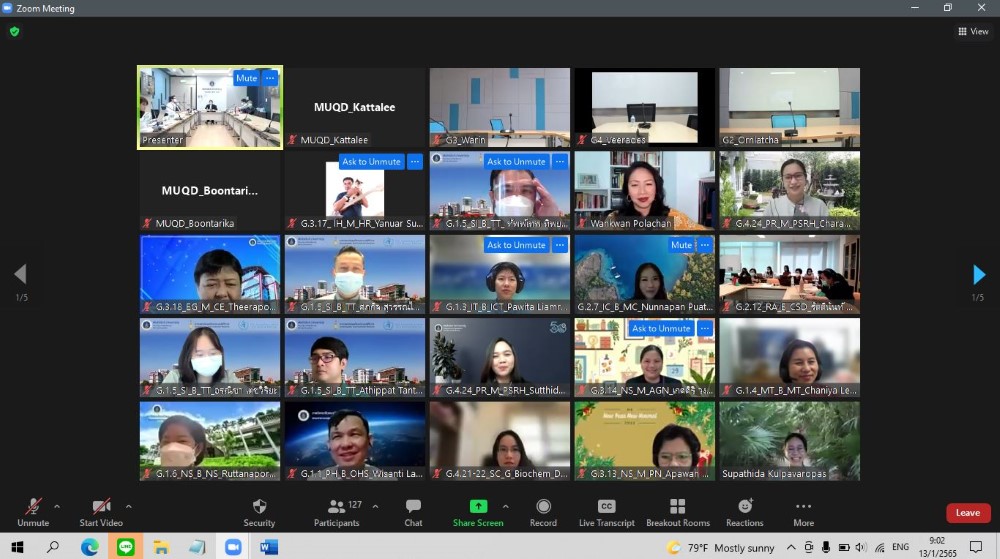Unmute the microphone
1000x559 pixels.
[x=33, y=512]
